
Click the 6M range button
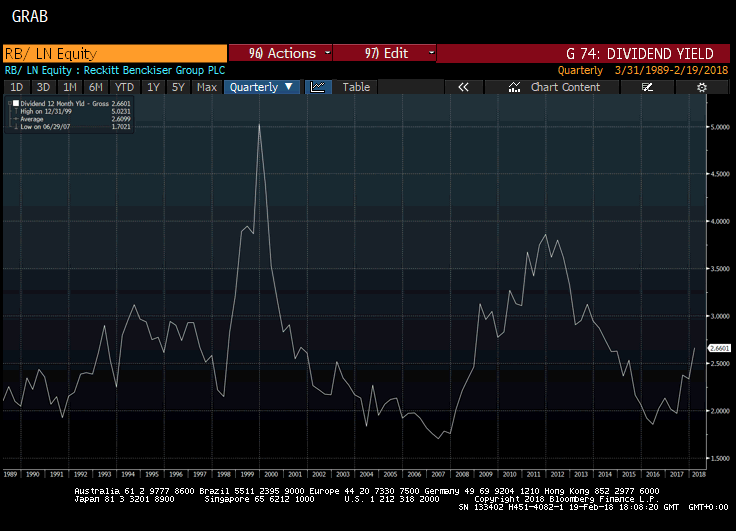[x=95, y=87]
